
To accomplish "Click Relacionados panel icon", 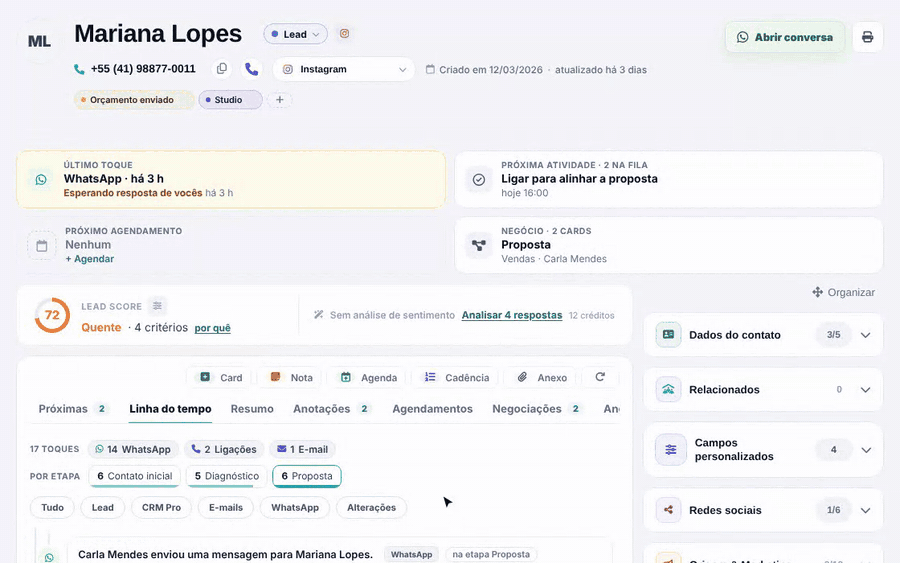I will [669, 390].
